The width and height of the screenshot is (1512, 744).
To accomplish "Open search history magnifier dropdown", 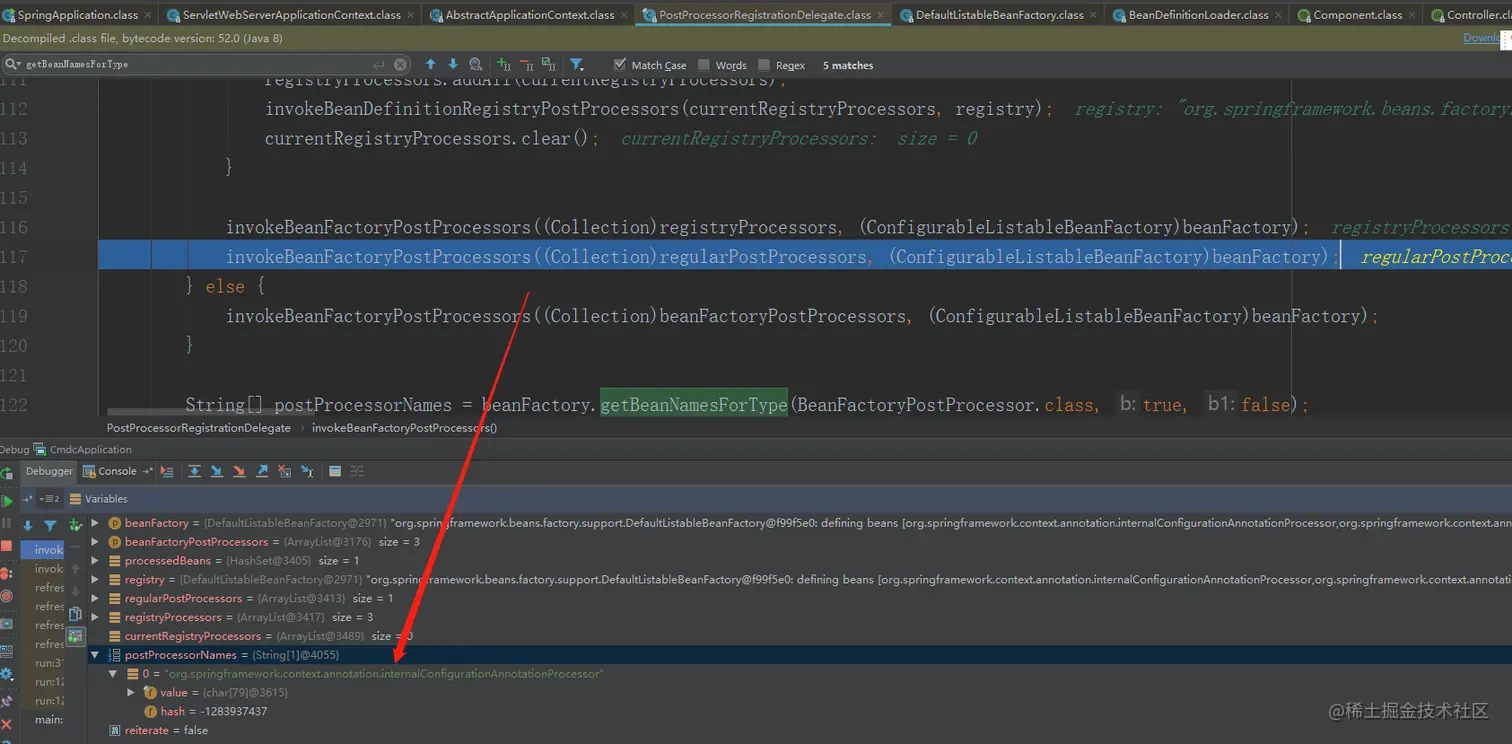I will click(13, 64).
